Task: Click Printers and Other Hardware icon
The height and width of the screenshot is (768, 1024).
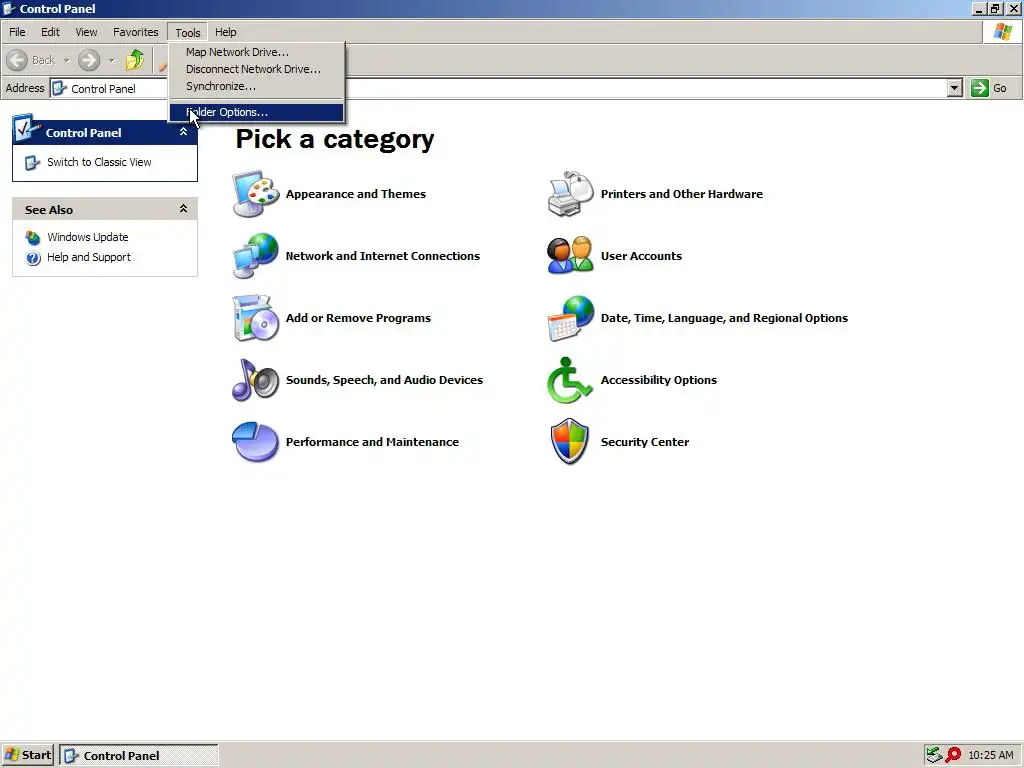Action: [571, 194]
